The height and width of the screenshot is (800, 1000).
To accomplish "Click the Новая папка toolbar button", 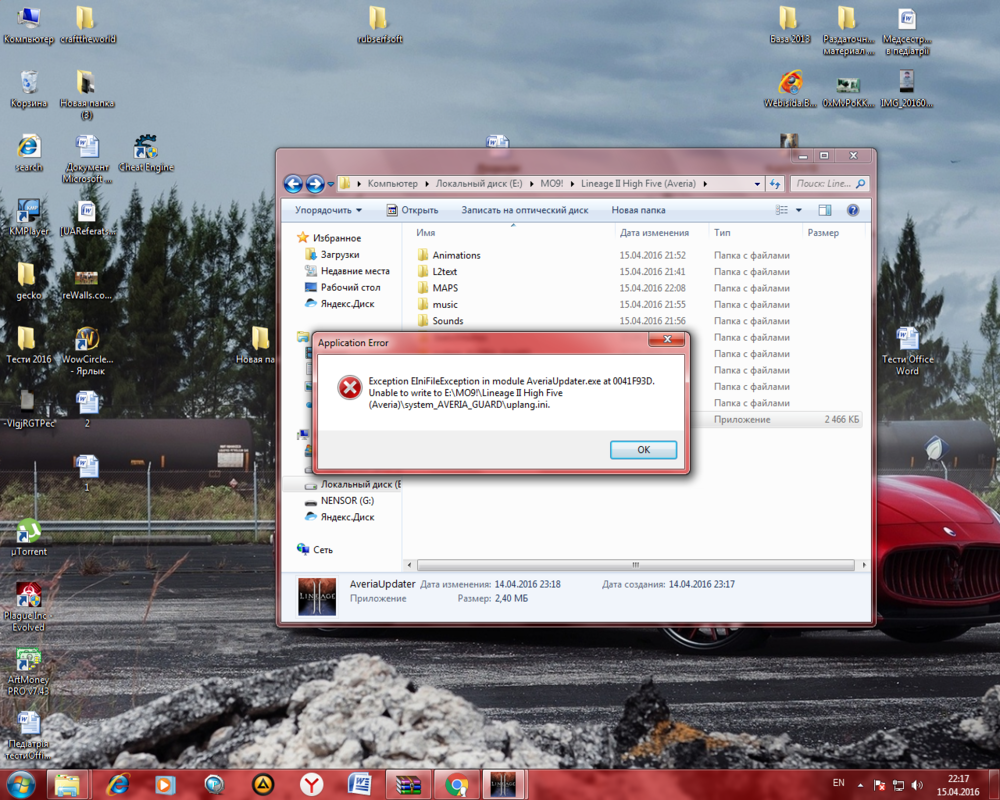I will click(x=638, y=210).
